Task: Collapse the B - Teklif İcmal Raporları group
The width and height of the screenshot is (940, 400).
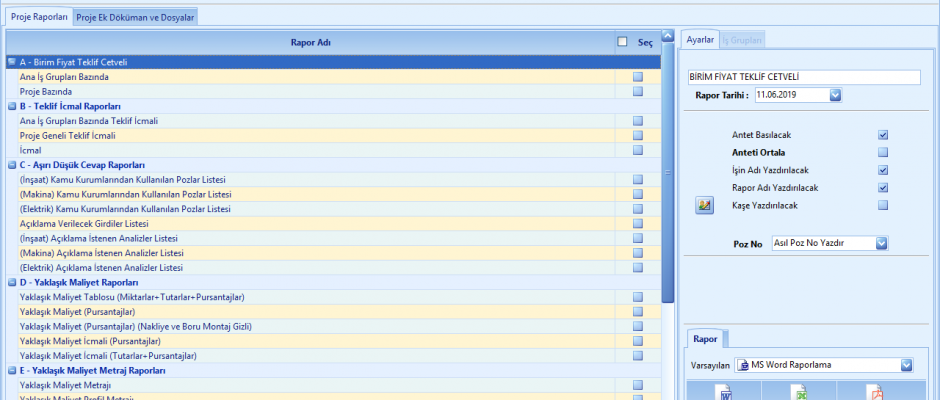Action: click(x=11, y=106)
